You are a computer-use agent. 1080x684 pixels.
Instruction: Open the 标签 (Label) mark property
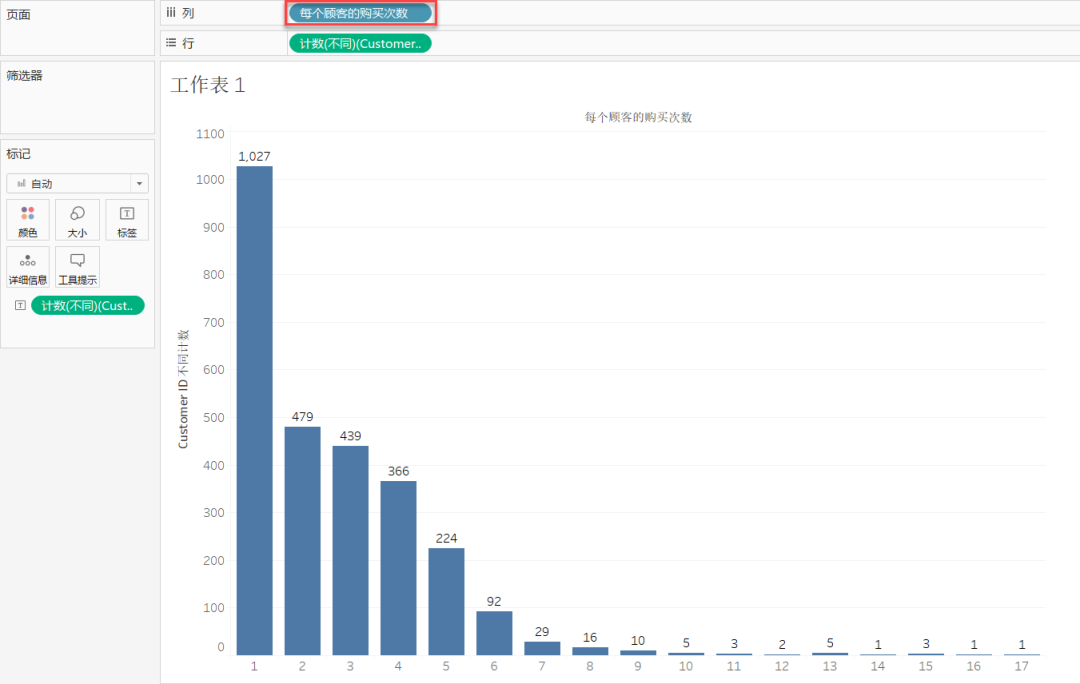point(127,219)
